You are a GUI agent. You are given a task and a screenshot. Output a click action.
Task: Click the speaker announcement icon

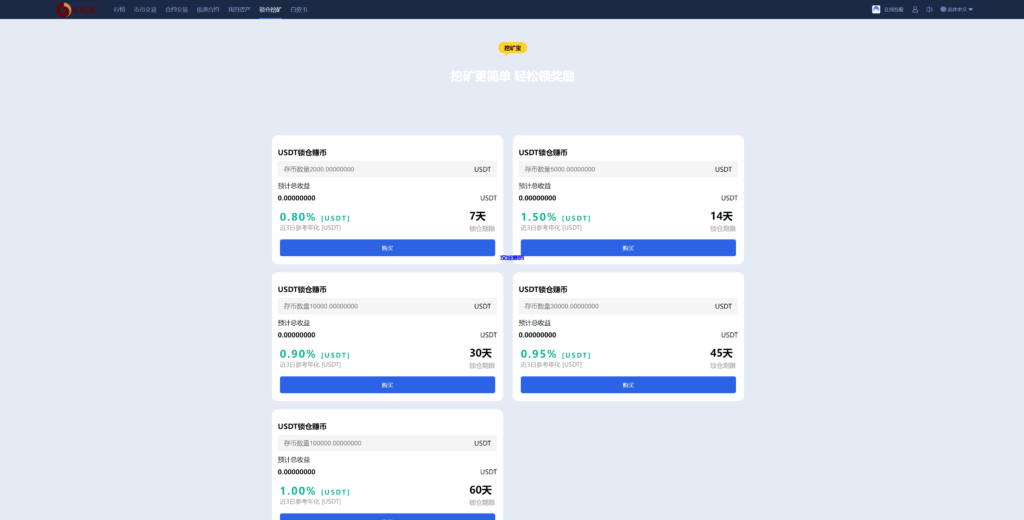click(929, 10)
